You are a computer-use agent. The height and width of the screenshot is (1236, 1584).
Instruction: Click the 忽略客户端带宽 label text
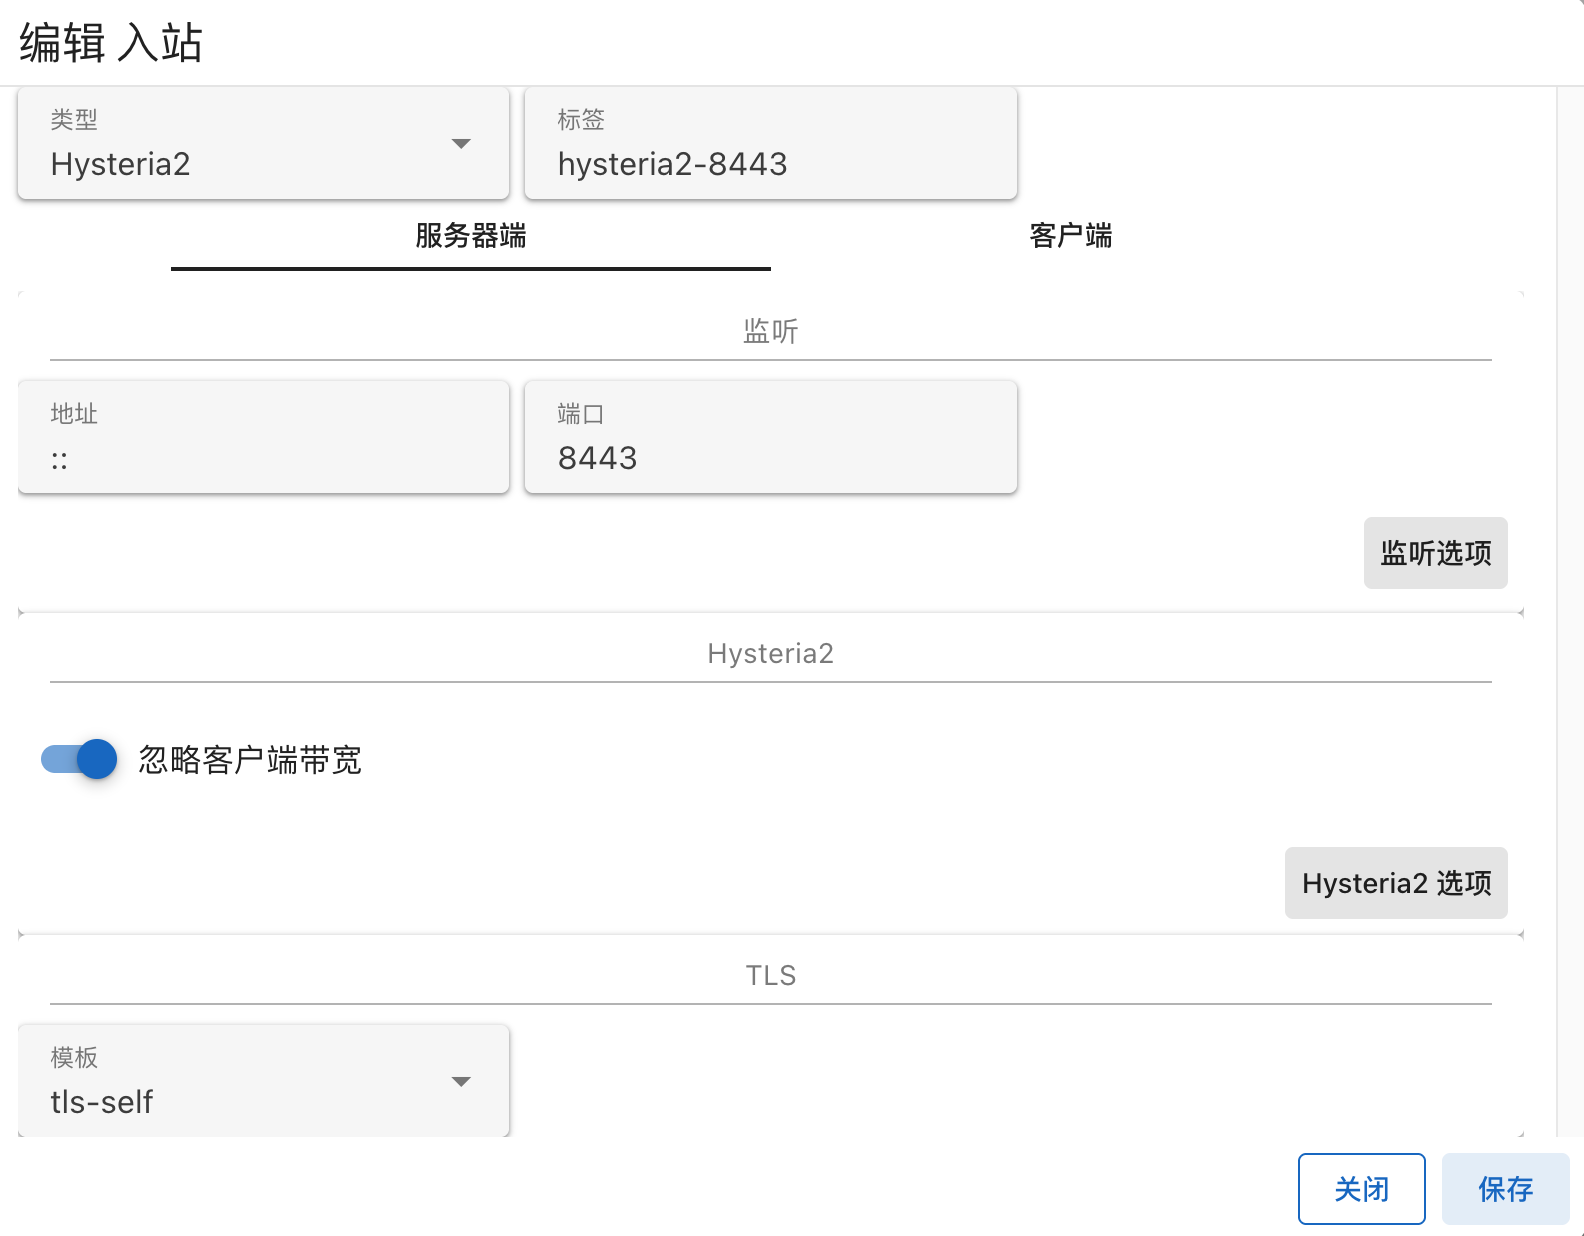pos(250,760)
